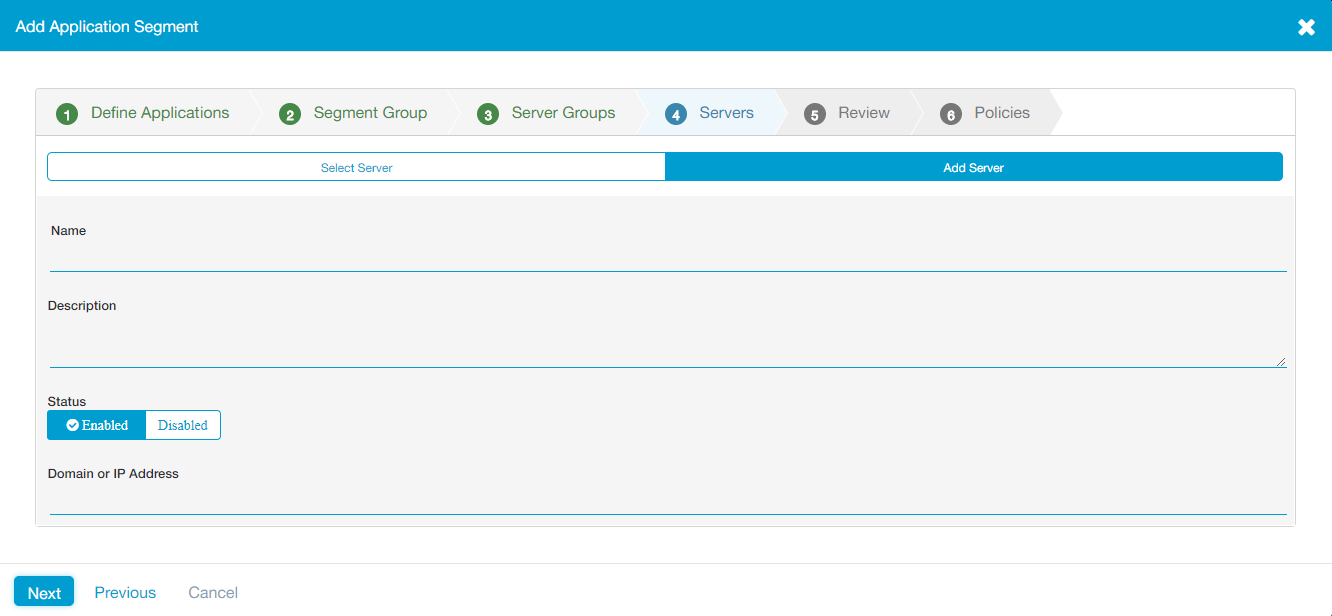Click Cancel to abort the wizard

click(213, 593)
